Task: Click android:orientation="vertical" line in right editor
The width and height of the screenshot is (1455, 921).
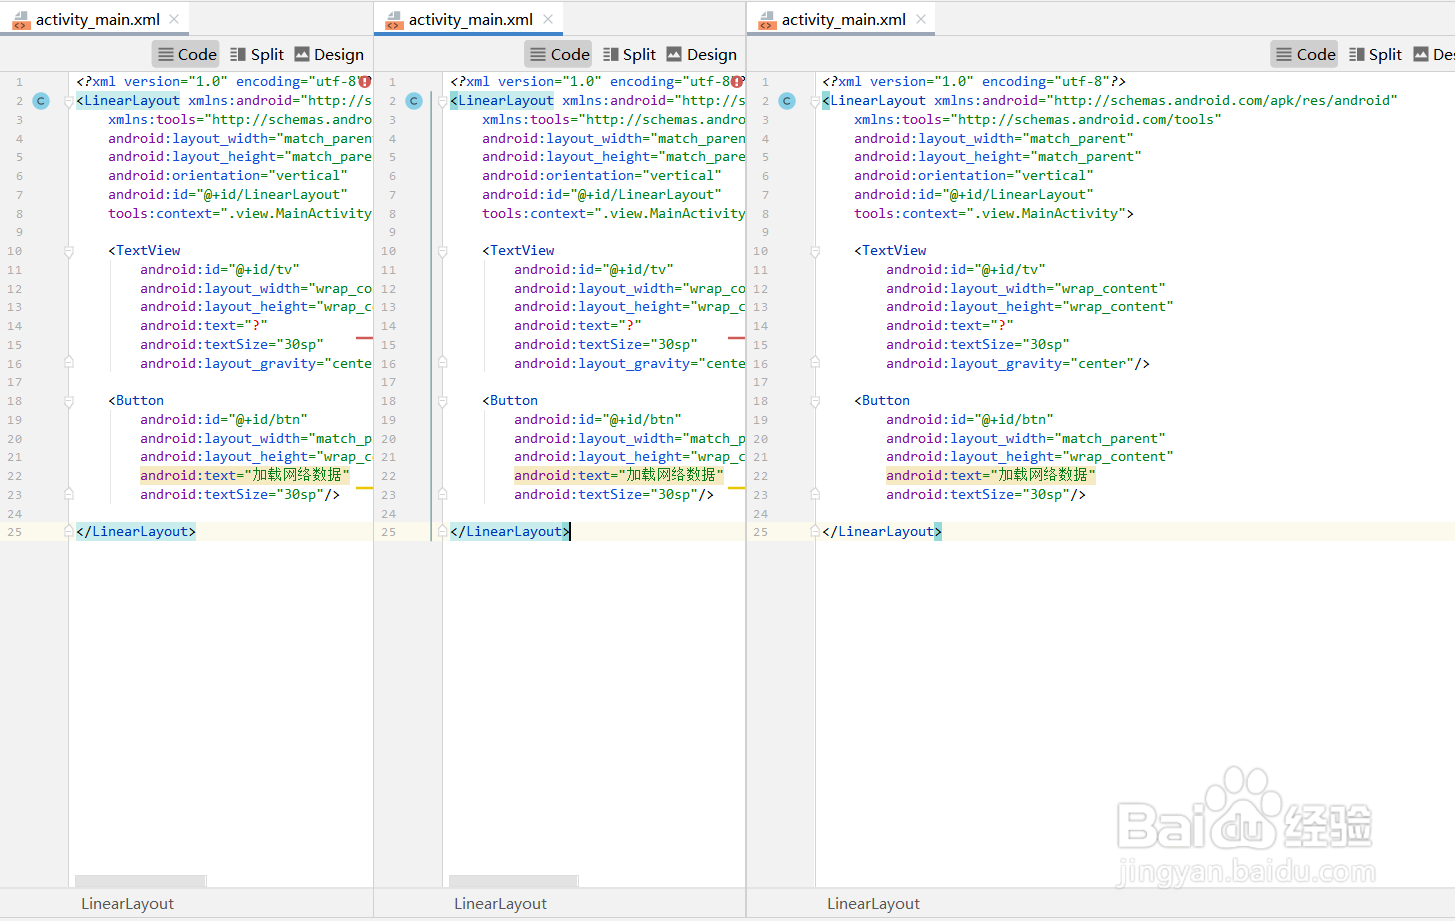Action: (974, 176)
